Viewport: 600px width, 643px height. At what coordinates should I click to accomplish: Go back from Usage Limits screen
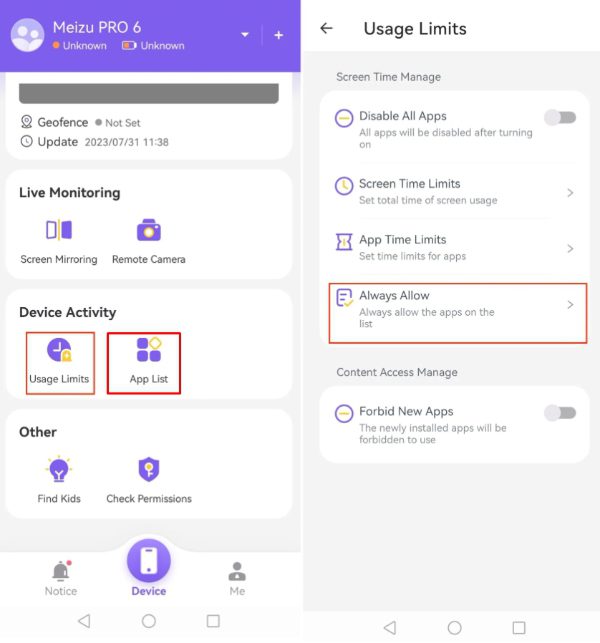point(326,28)
